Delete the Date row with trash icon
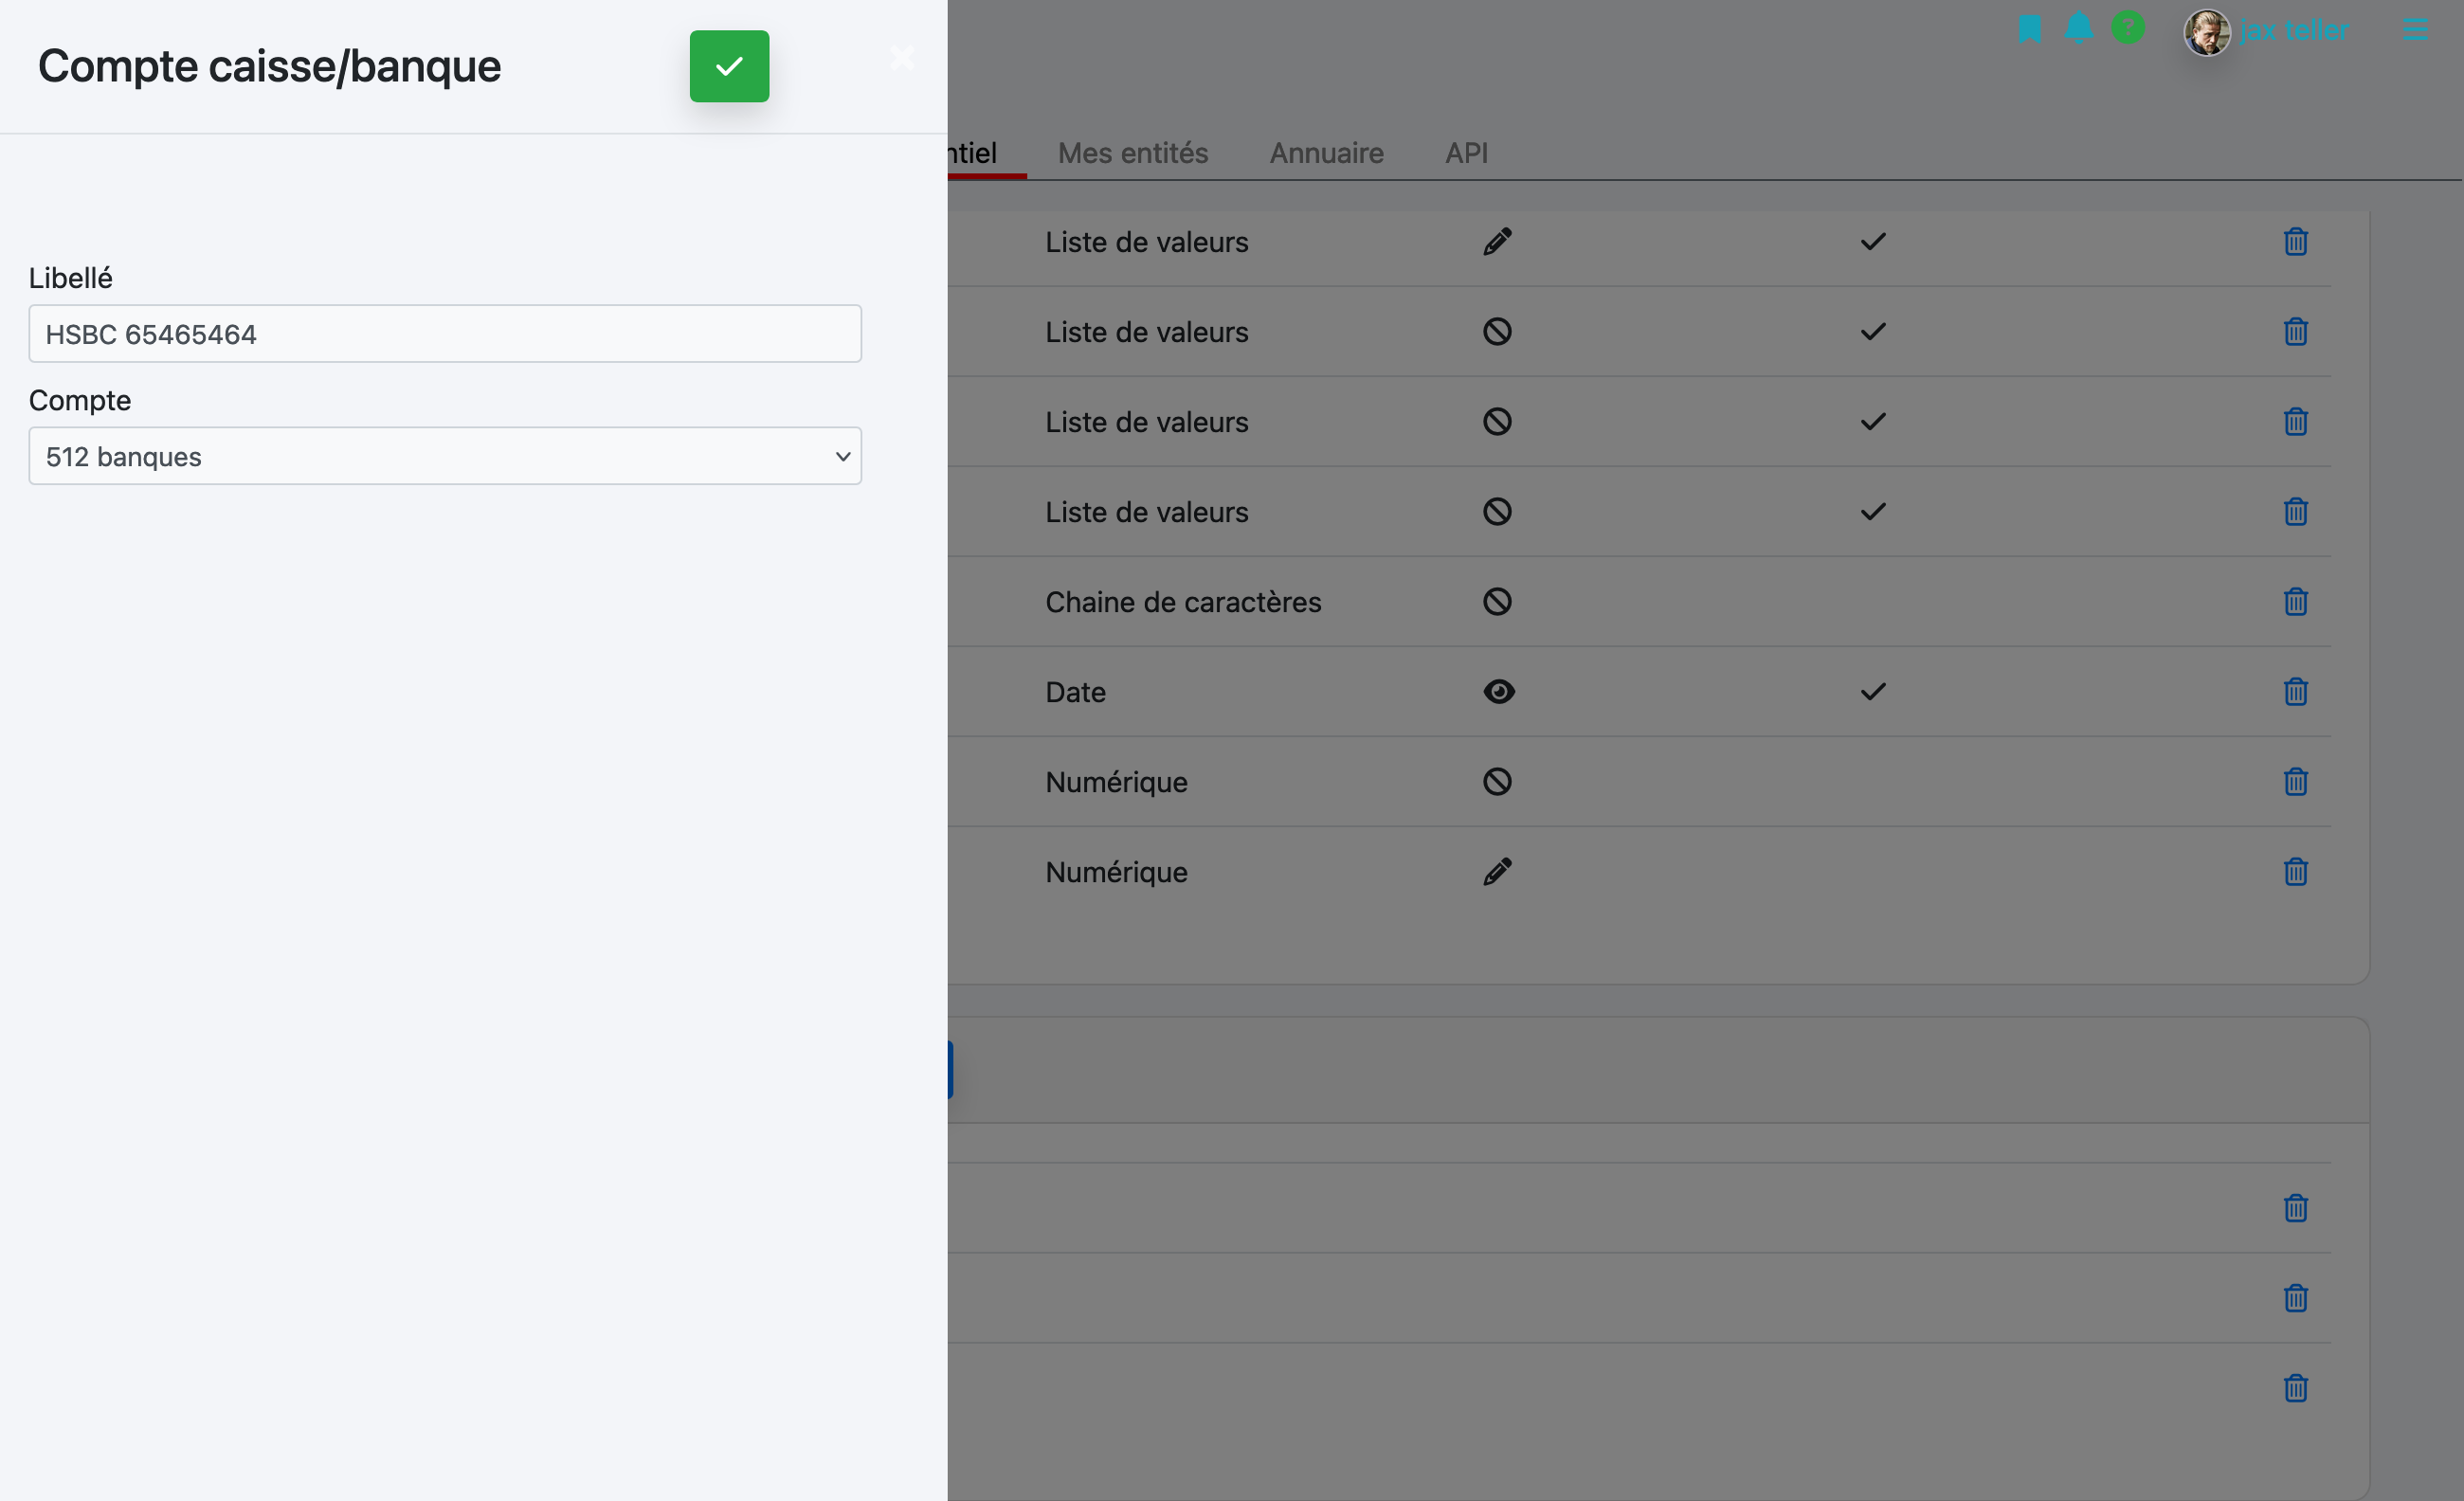Viewport: 2464px width, 1501px height. [x=2295, y=692]
